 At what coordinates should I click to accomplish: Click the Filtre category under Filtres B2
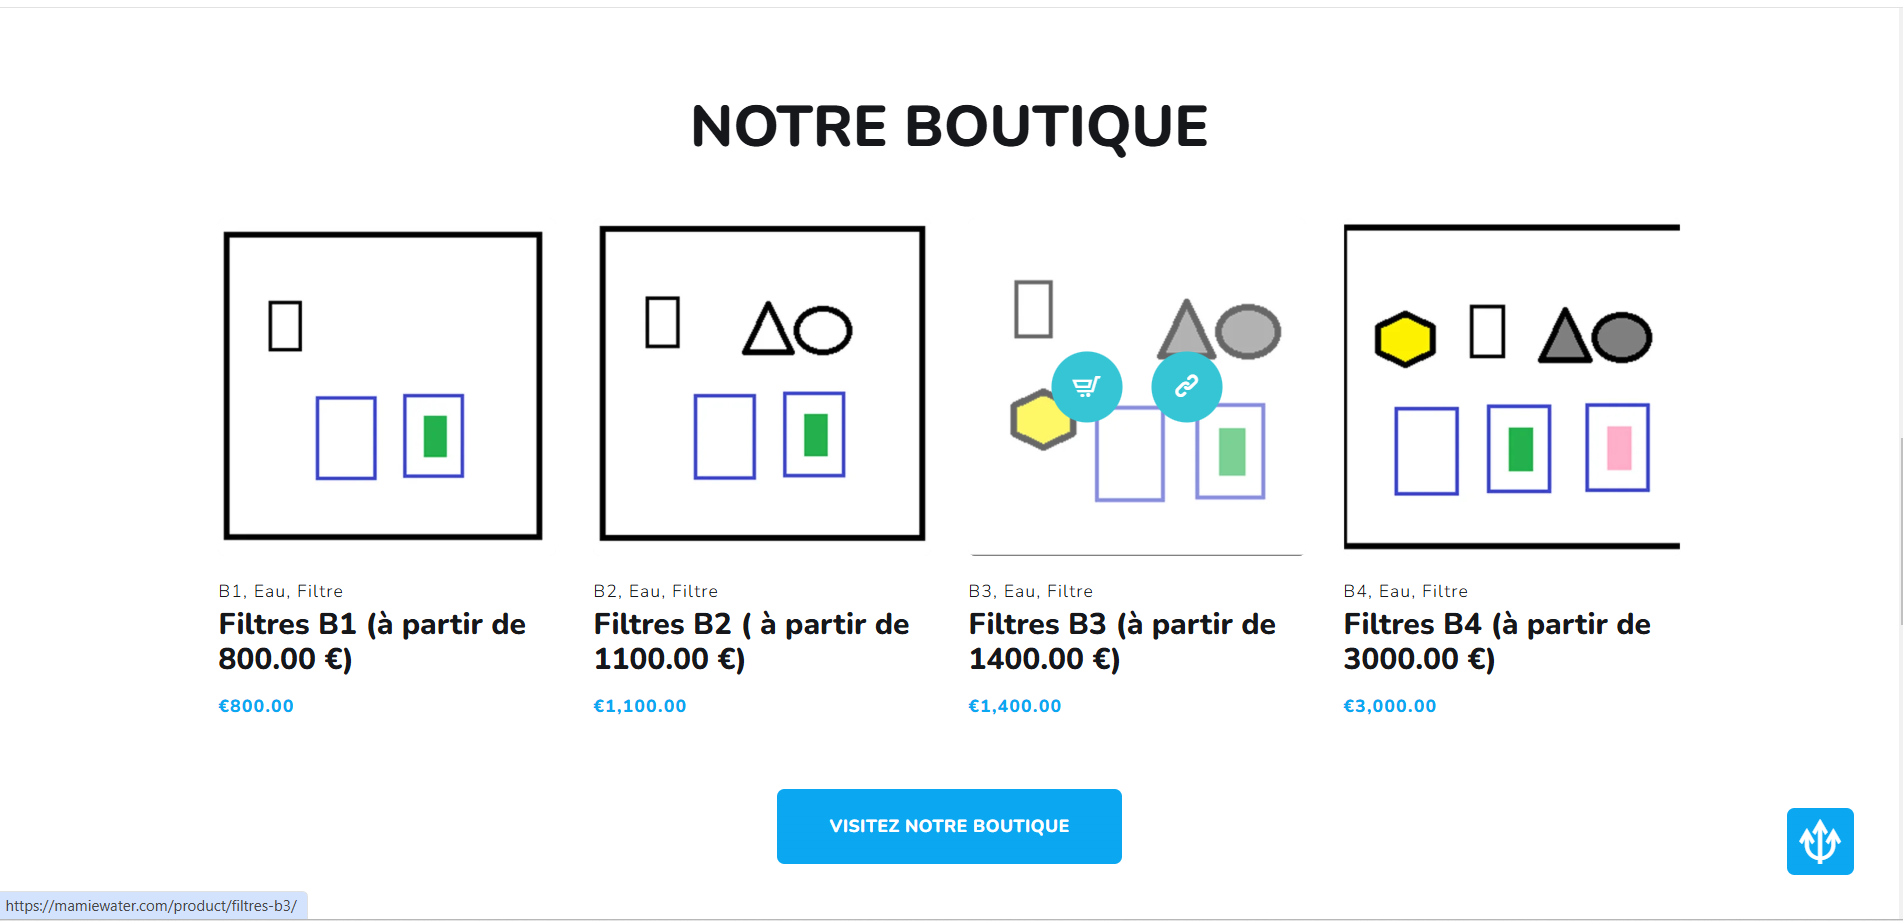pyautogui.click(x=695, y=591)
